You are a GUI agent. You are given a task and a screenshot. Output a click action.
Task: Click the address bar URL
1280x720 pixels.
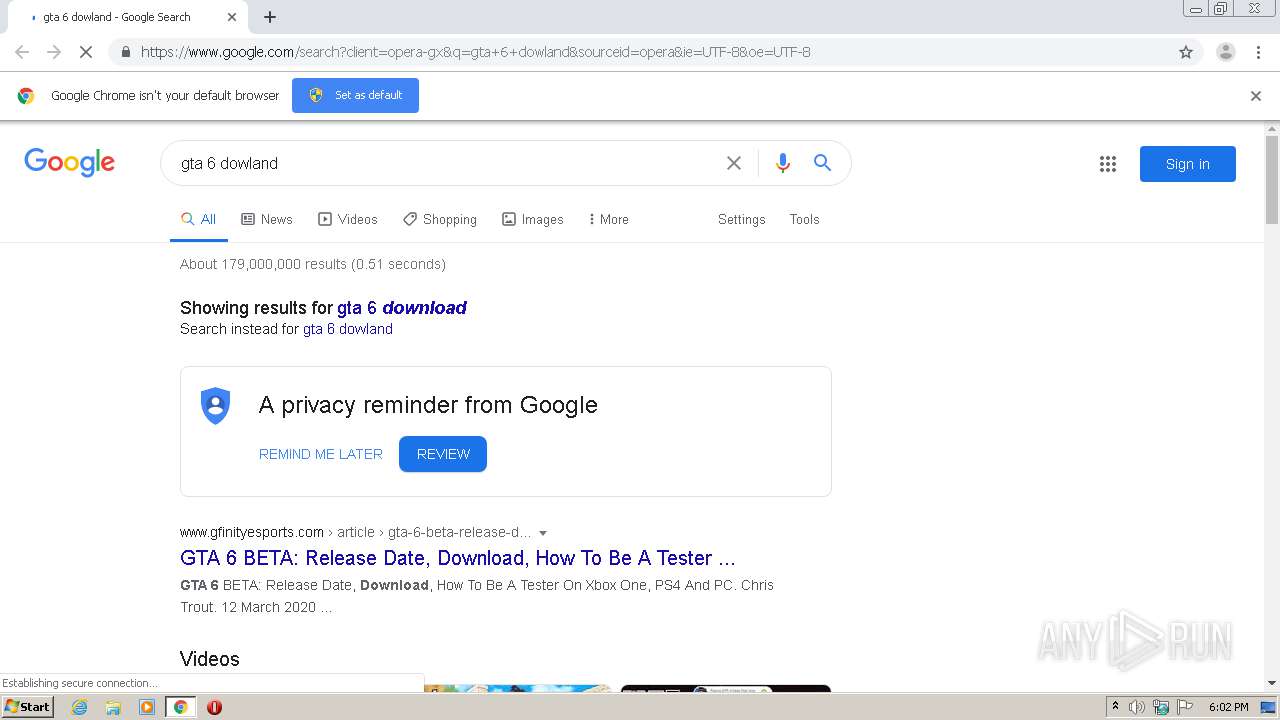[x=475, y=52]
